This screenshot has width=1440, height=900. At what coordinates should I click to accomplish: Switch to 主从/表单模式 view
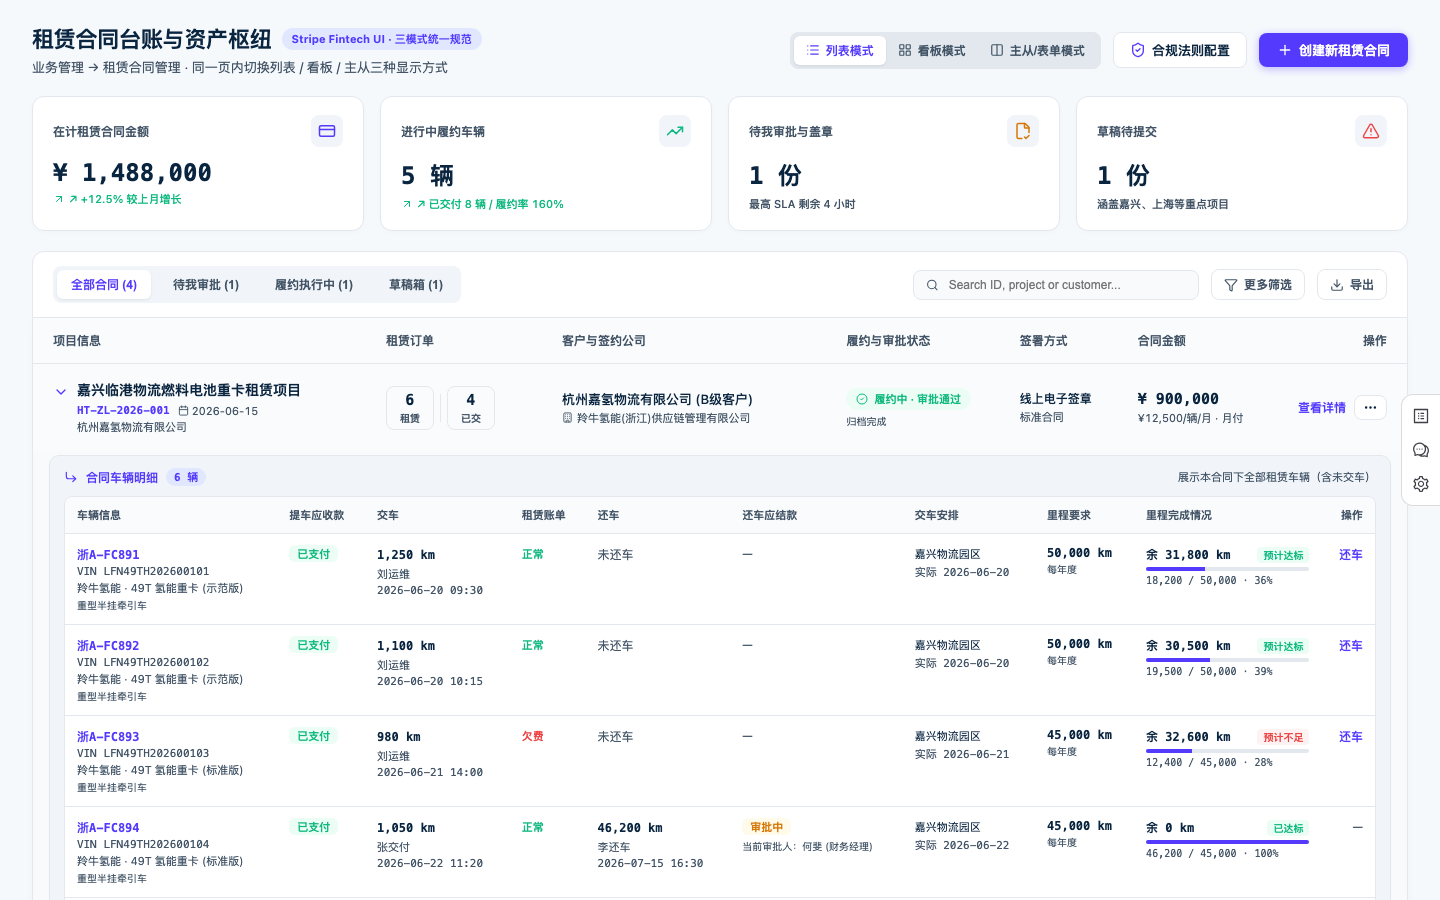tap(1037, 50)
